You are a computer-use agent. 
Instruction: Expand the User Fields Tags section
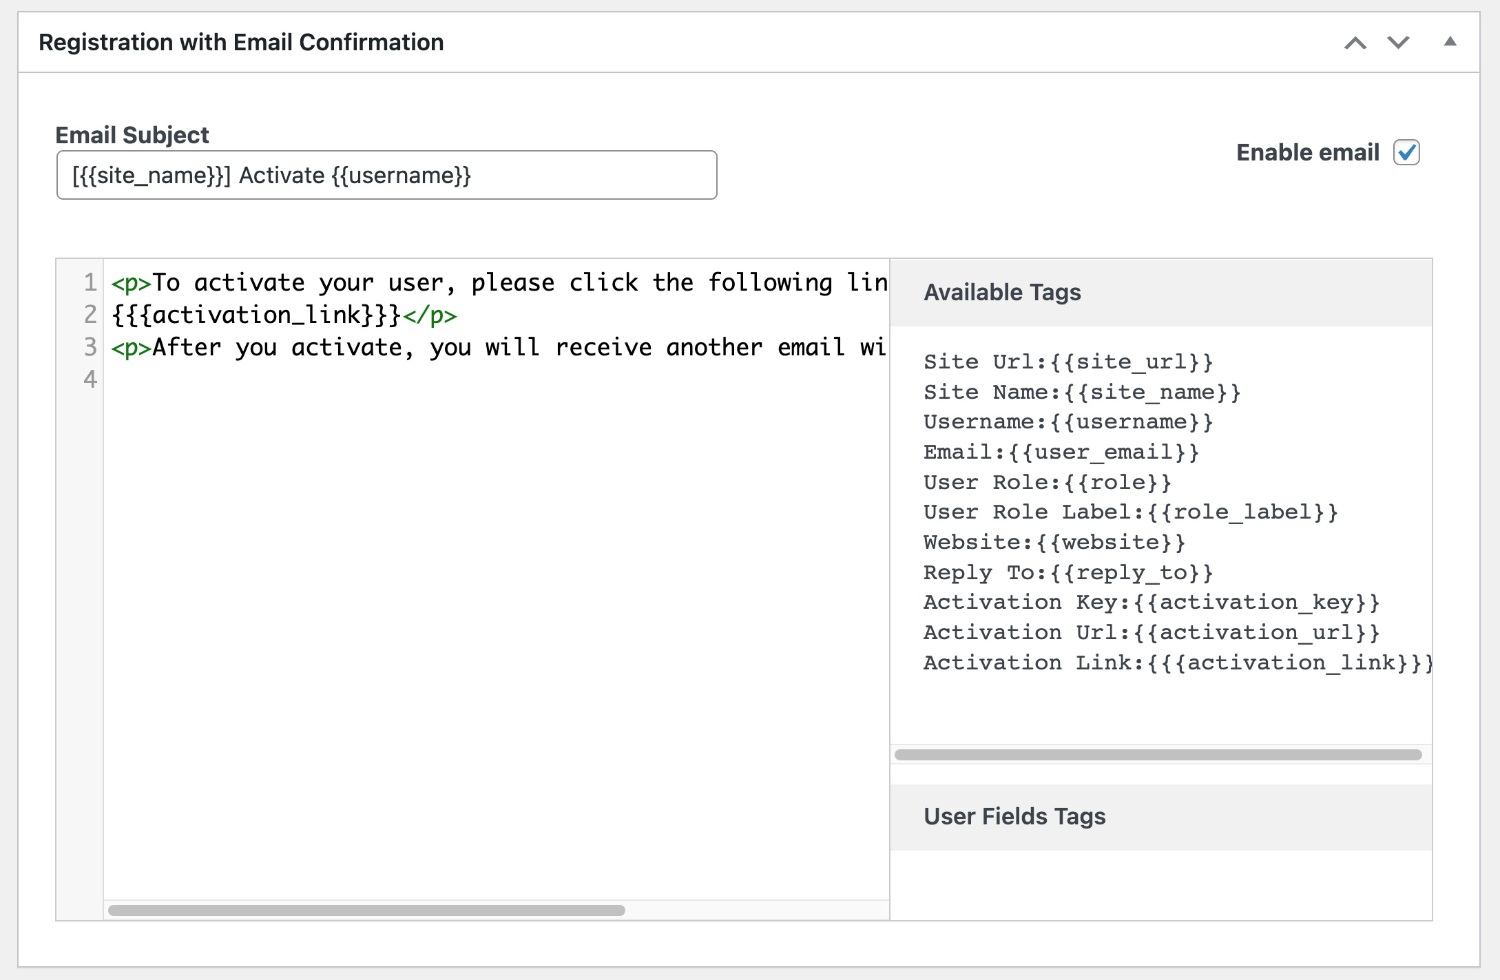coord(1161,817)
